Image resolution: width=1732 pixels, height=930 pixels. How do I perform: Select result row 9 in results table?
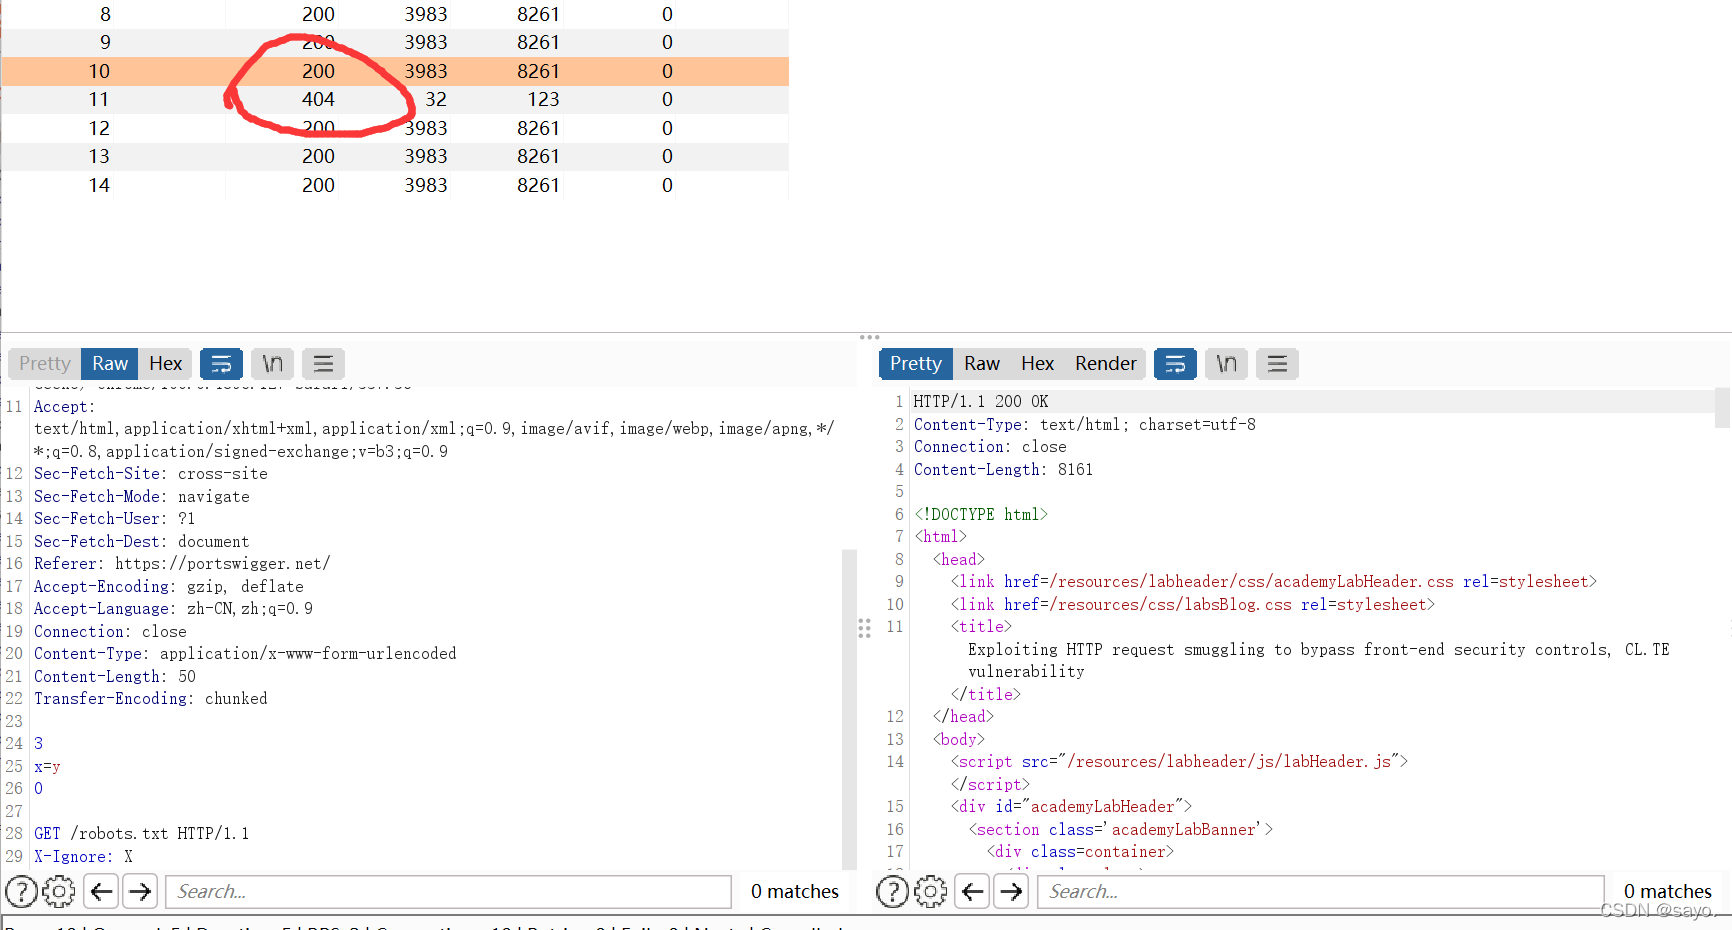point(395,42)
